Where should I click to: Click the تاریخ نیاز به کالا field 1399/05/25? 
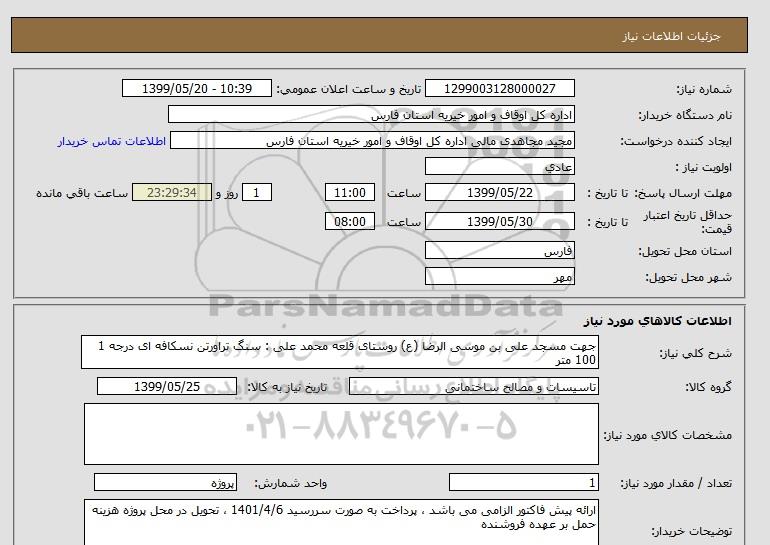tap(167, 386)
